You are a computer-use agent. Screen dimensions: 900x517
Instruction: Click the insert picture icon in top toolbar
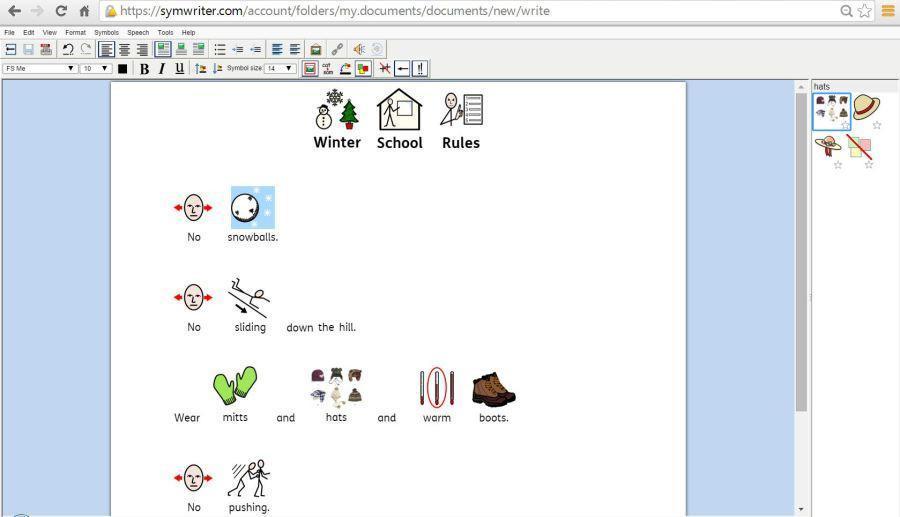(x=316, y=49)
